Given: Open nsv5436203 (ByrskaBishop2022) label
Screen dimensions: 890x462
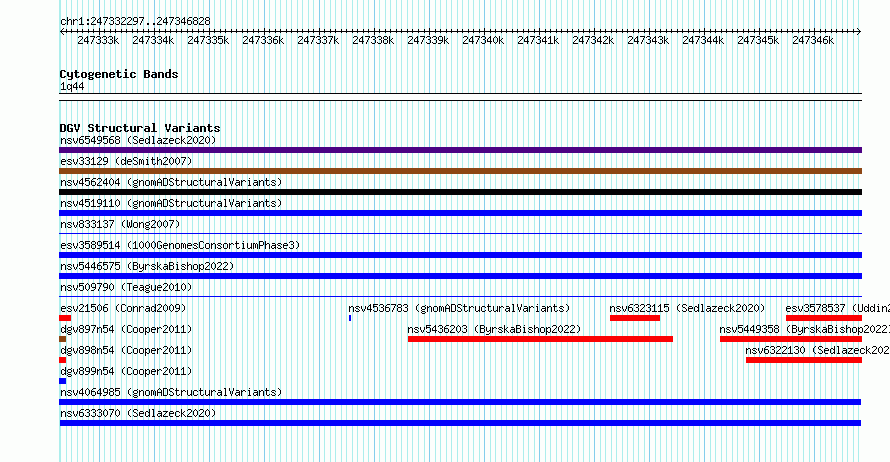Looking at the screenshot, I should (494, 329).
